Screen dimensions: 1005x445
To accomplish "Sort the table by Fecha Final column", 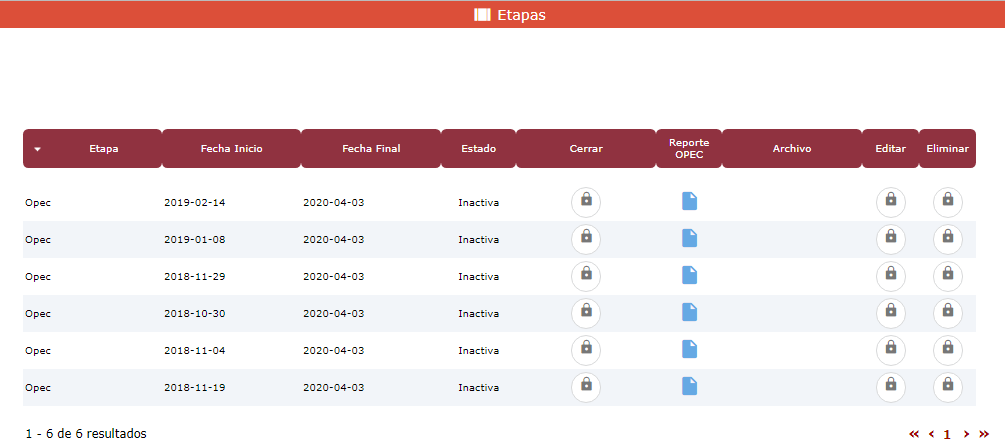I will [371, 149].
